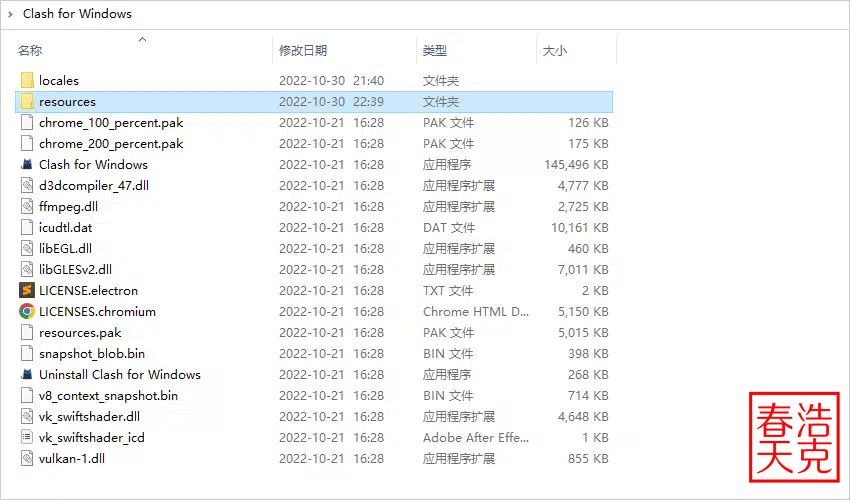Select the file name d3dcompiler_47.dll
The width and height of the screenshot is (850, 500).
tap(94, 185)
